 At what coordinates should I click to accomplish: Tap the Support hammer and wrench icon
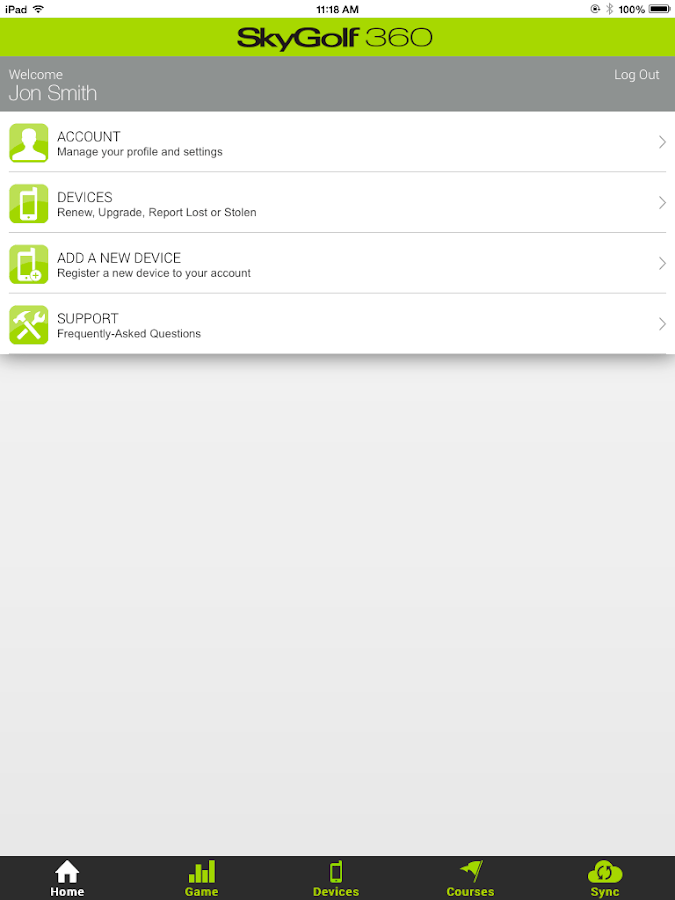point(29,325)
